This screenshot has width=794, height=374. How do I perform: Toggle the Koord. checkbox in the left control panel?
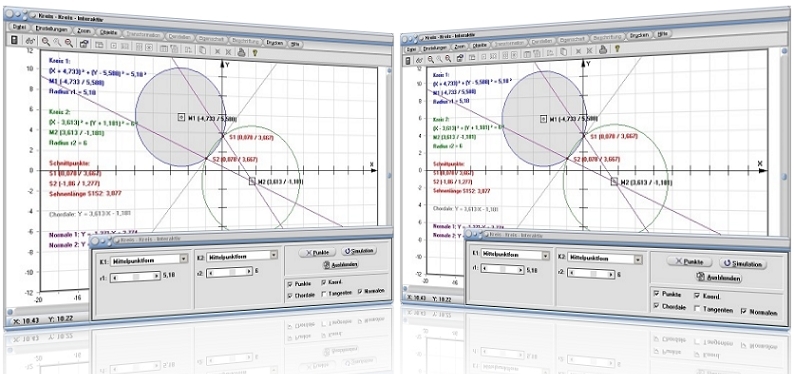[x=324, y=282]
